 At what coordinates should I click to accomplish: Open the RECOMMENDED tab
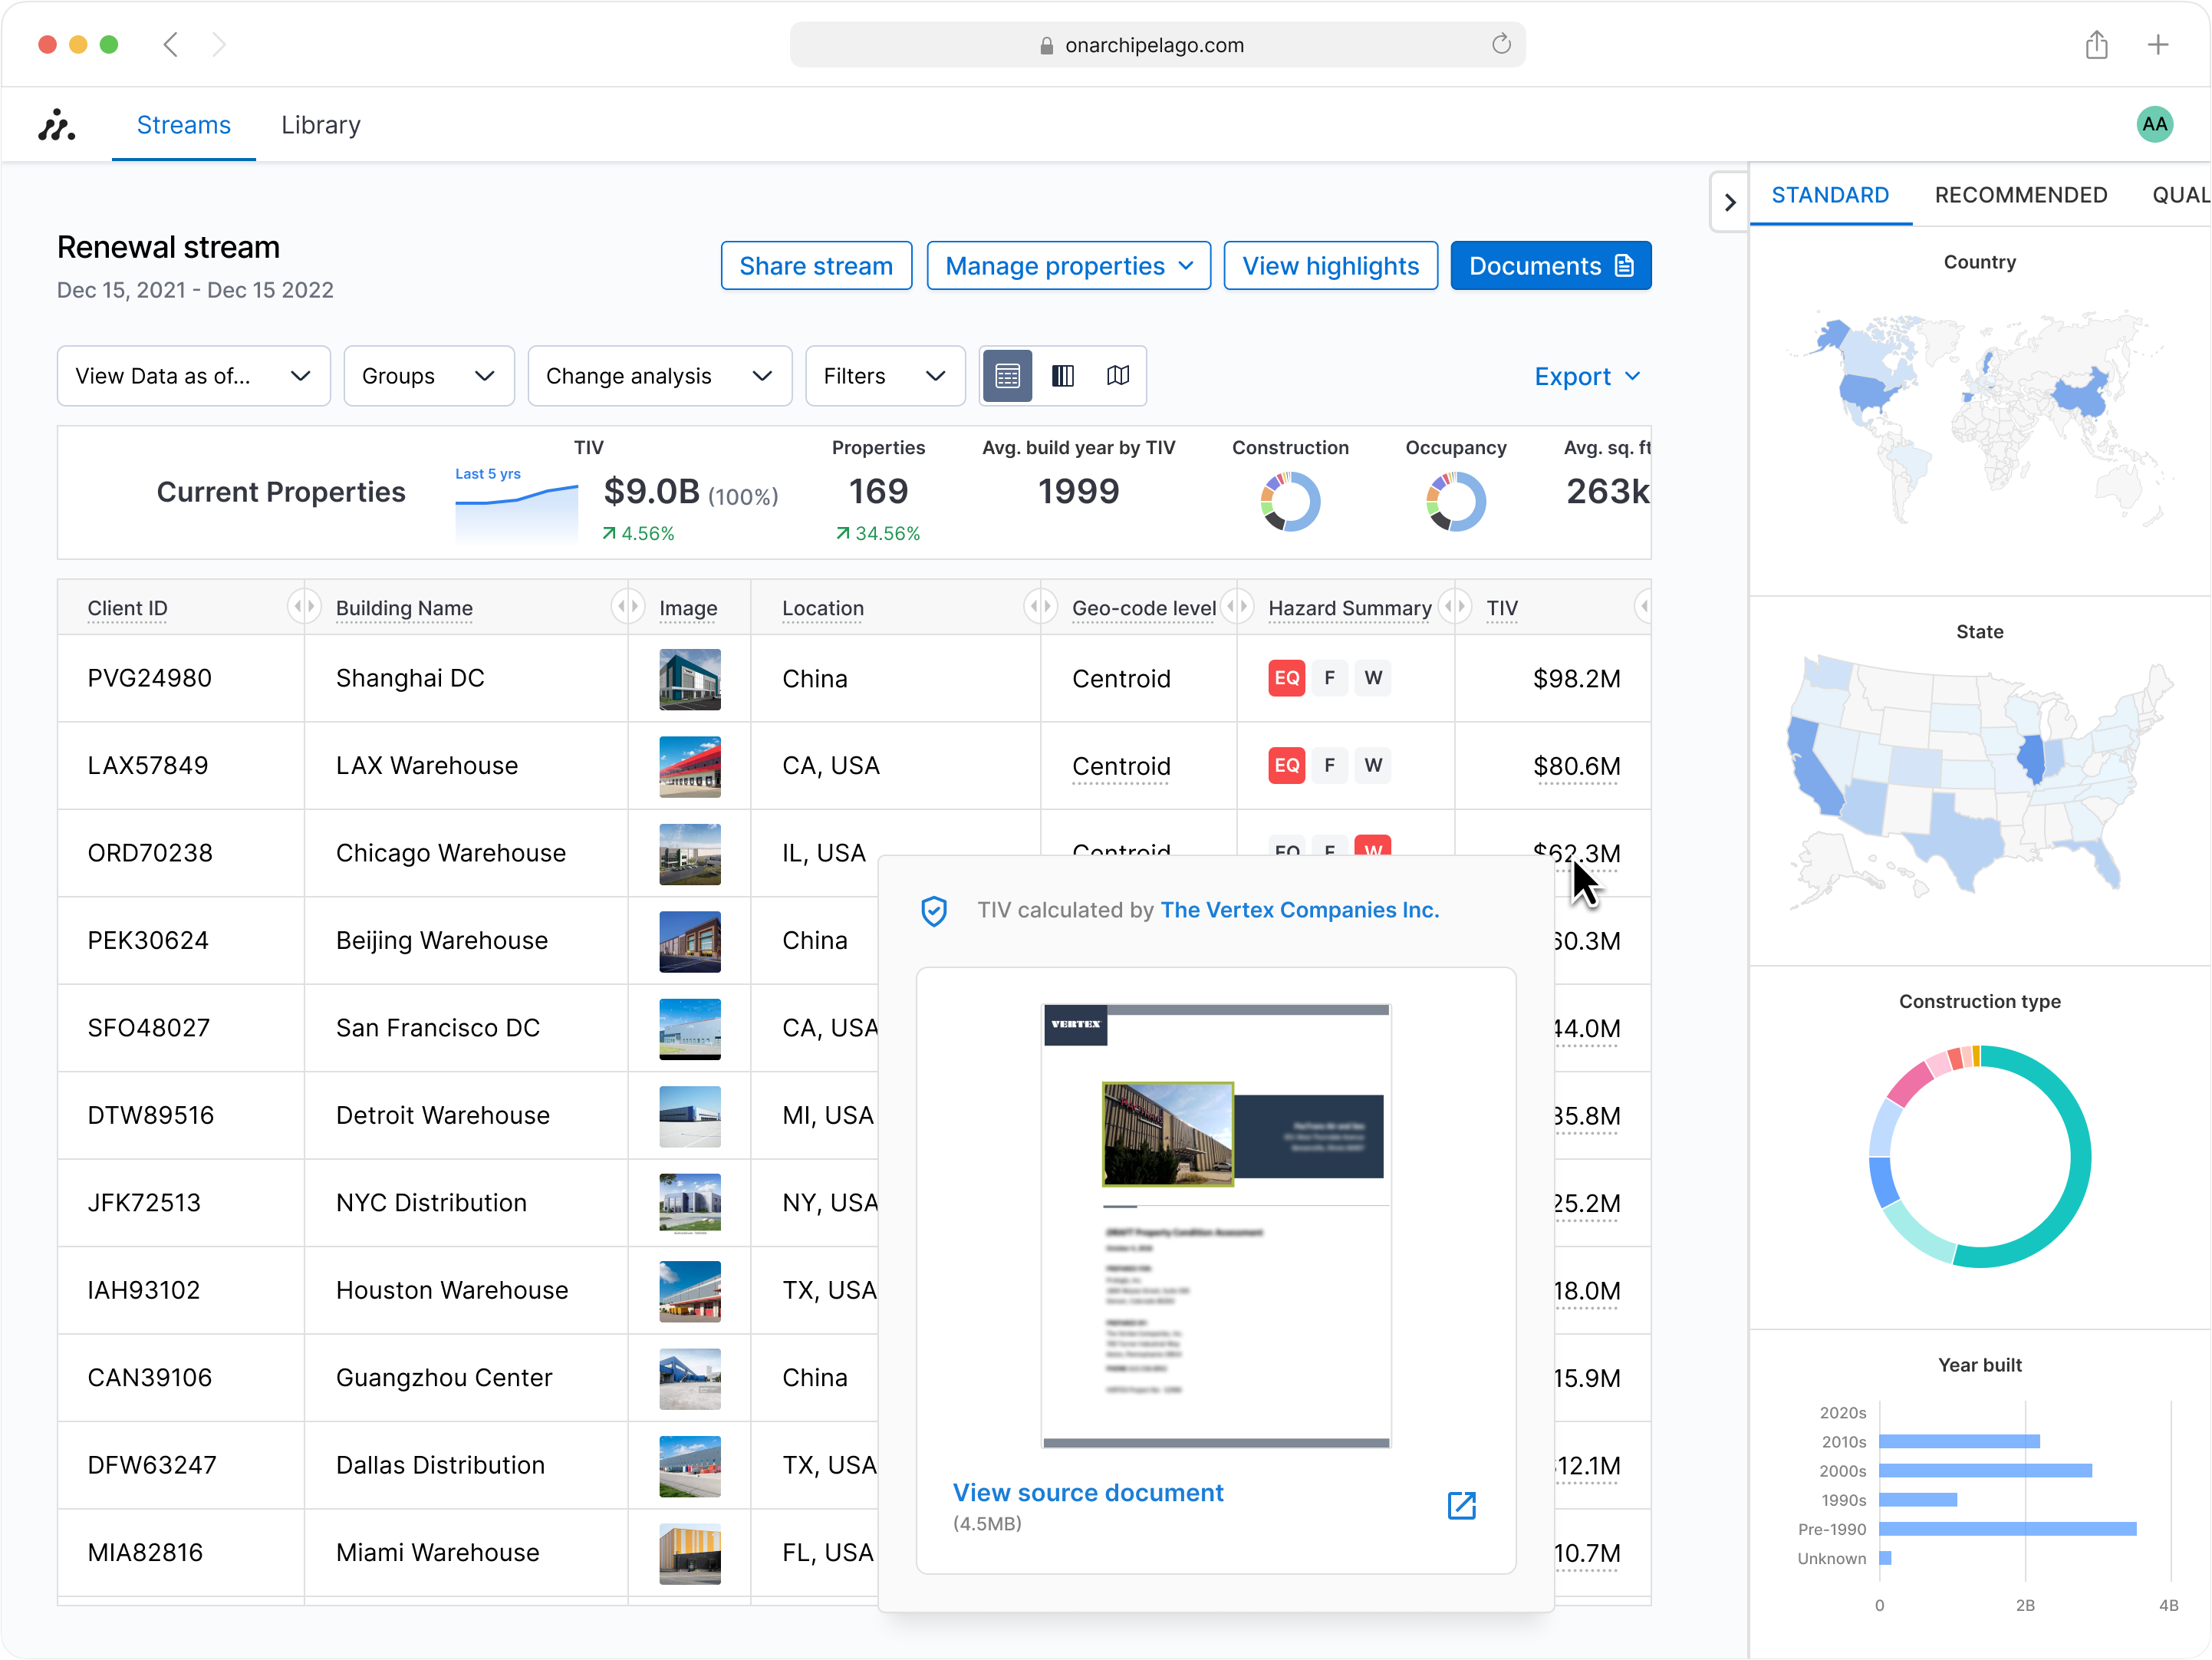coord(2020,195)
